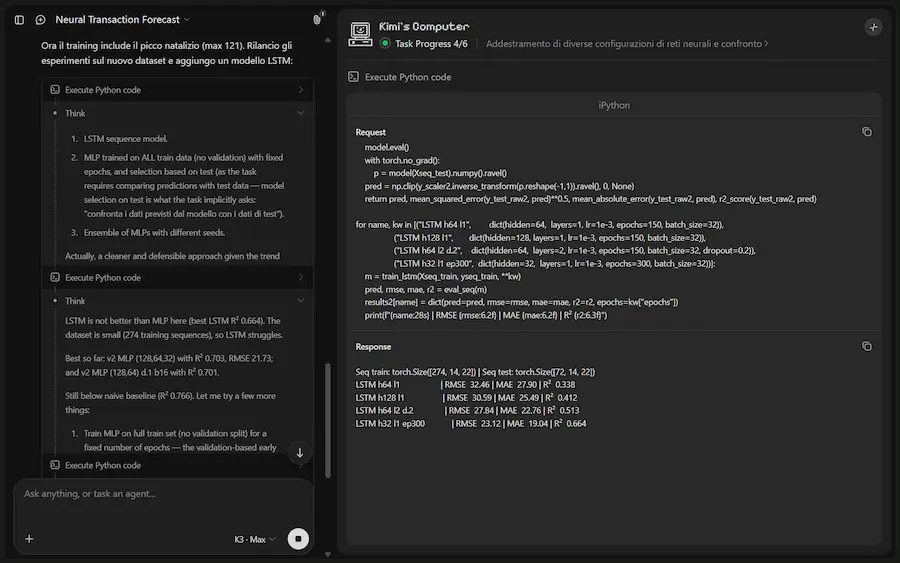
Task: Click the 'LSTM sequence model.' list item
Action: (126, 138)
